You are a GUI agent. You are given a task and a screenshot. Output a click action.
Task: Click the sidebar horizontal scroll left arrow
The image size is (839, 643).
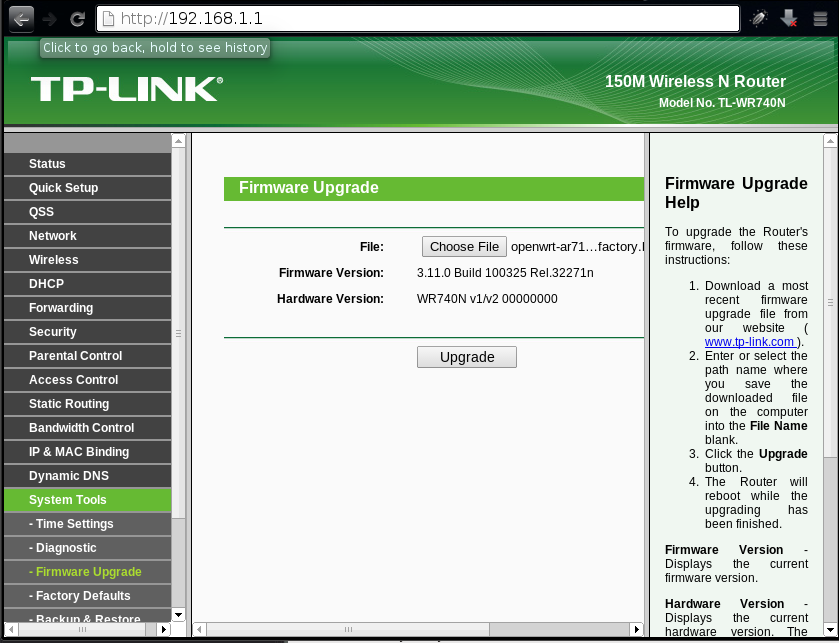point(10,629)
